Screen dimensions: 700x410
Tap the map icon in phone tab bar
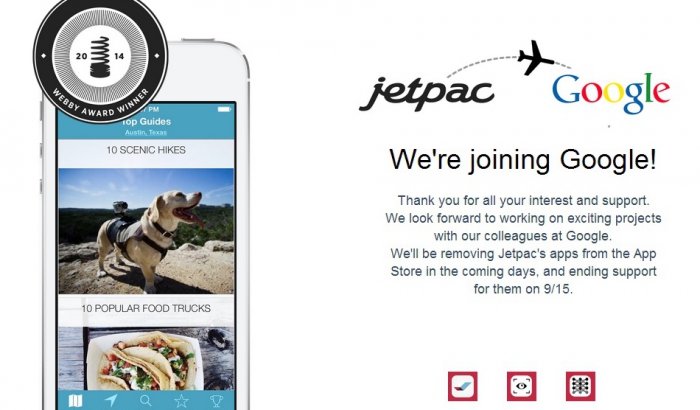coord(75,401)
